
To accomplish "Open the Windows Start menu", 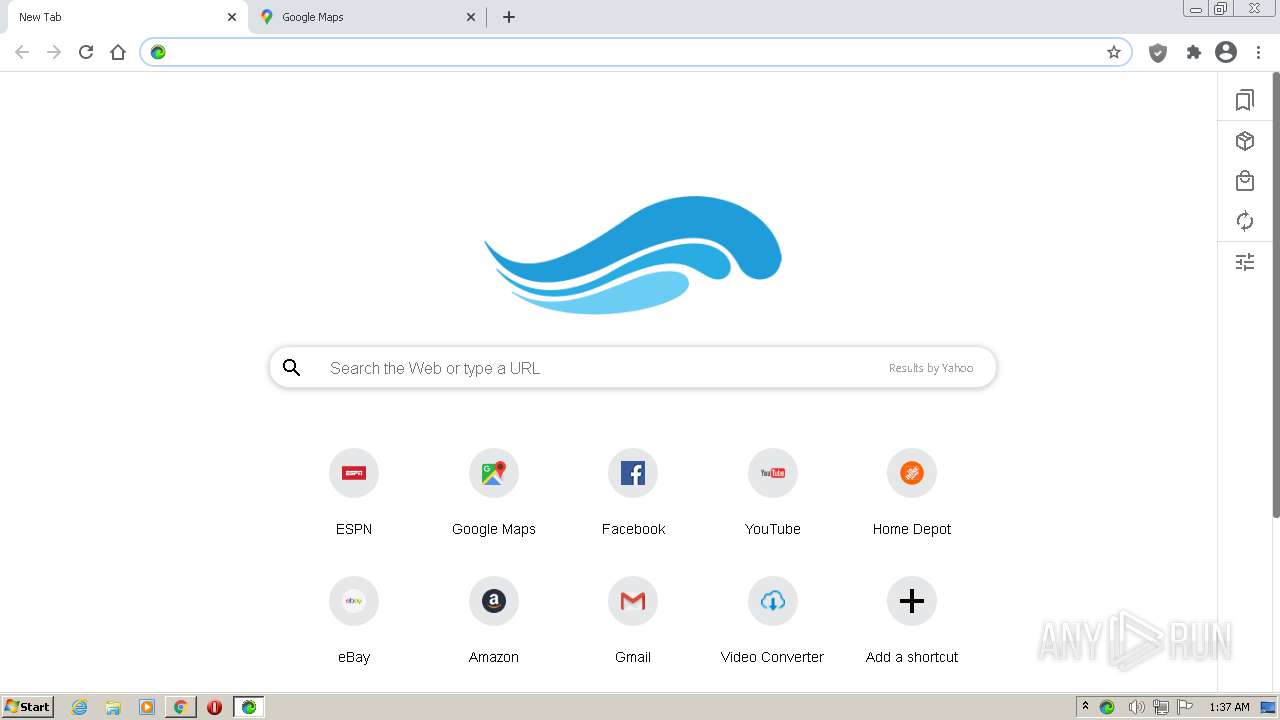I will point(28,707).
